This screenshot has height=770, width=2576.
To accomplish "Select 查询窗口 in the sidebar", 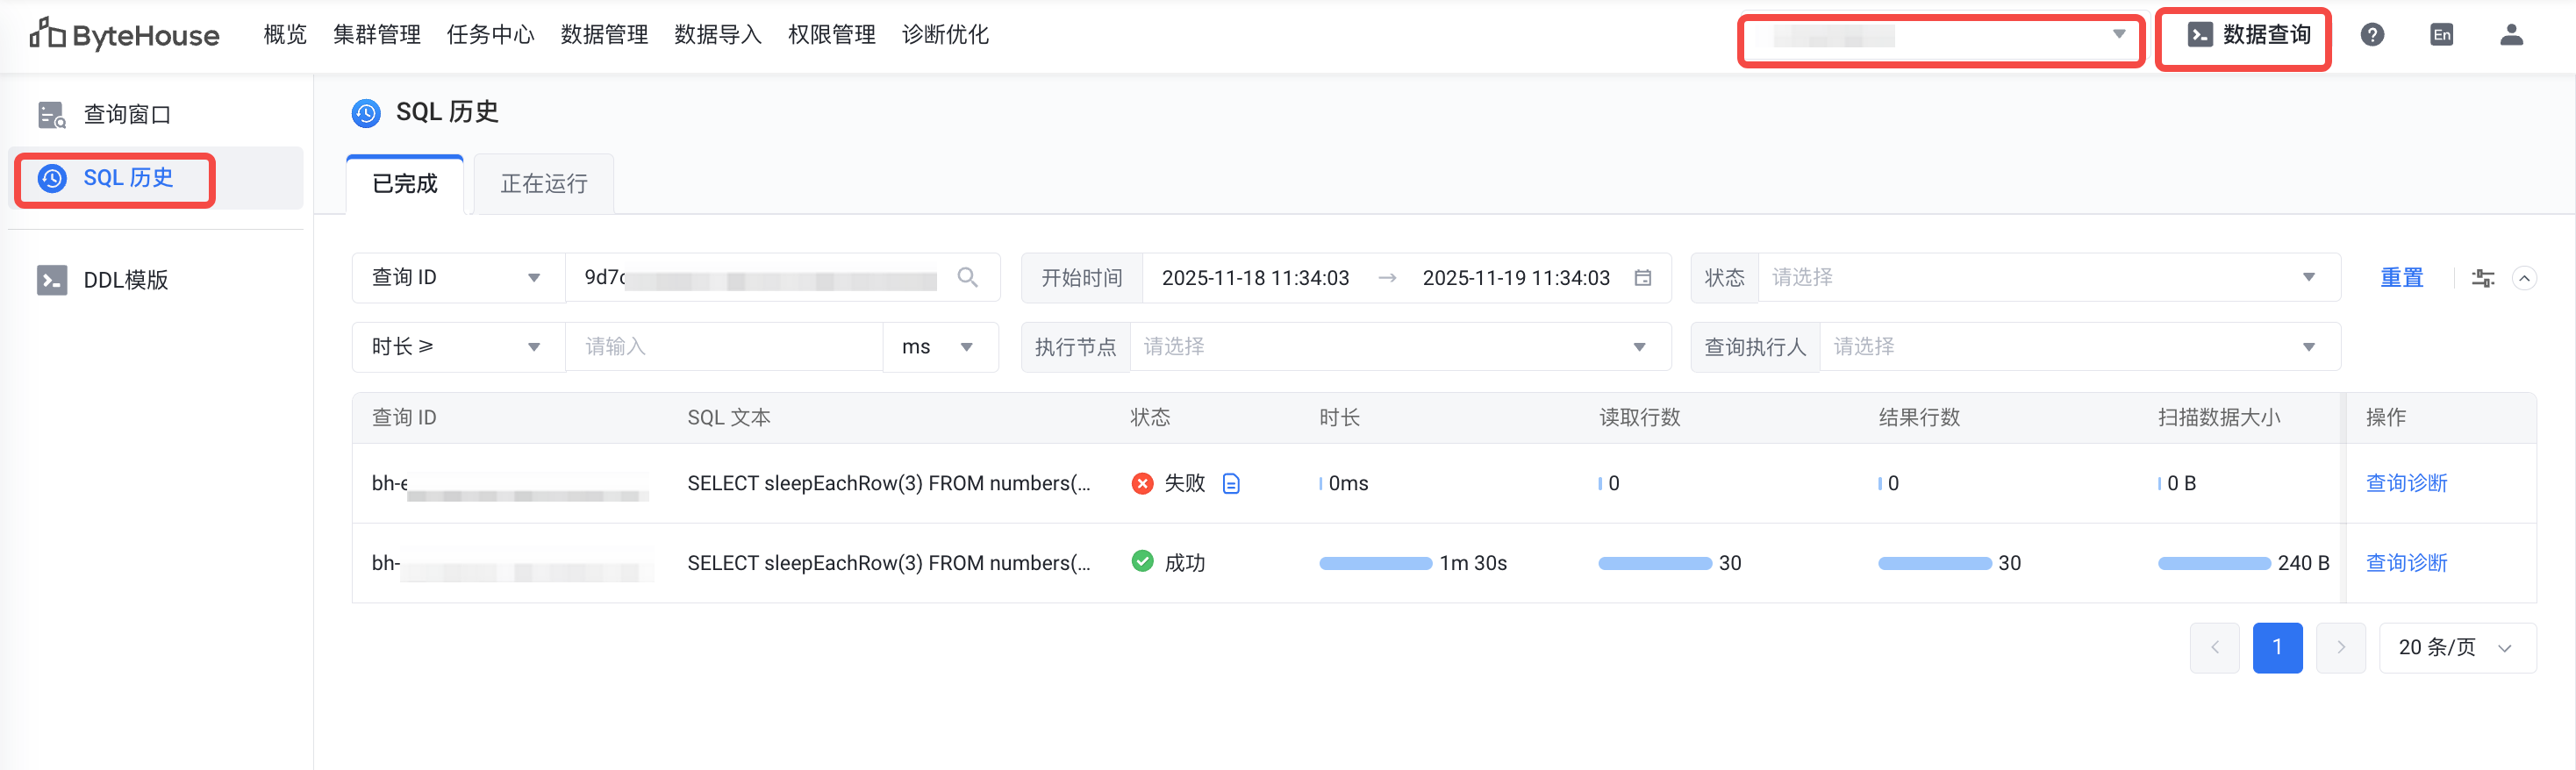I will coord(156,115).
